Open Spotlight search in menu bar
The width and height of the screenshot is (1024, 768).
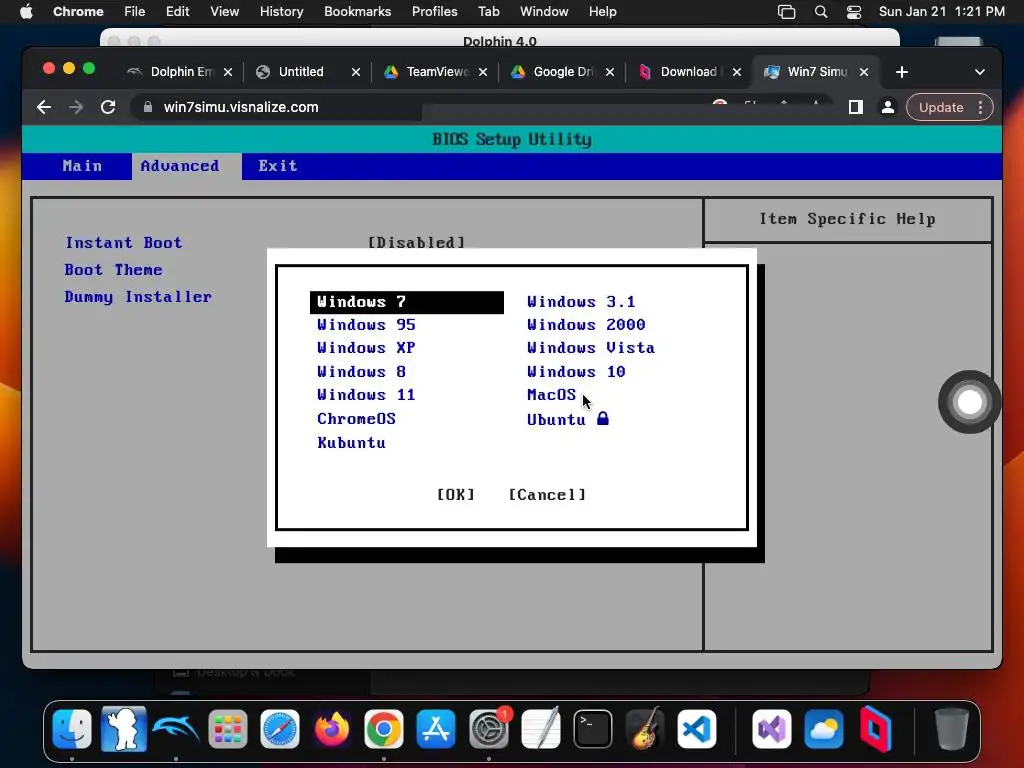pos(821,12)
